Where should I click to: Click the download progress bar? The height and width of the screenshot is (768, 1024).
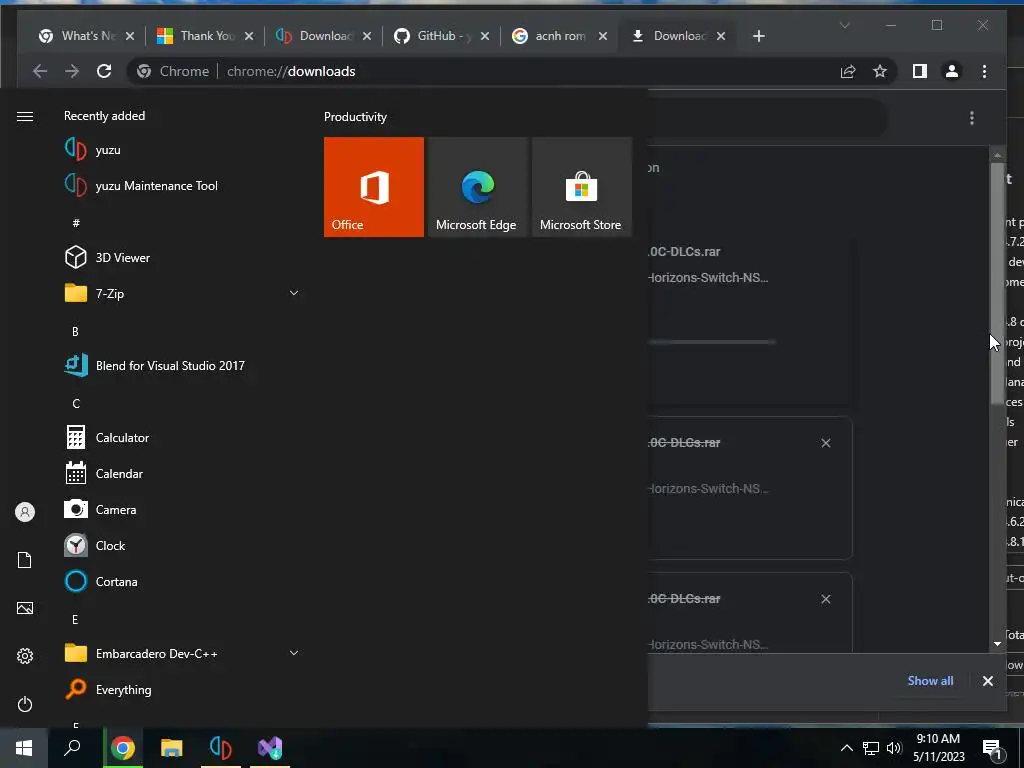coord(711,342)
